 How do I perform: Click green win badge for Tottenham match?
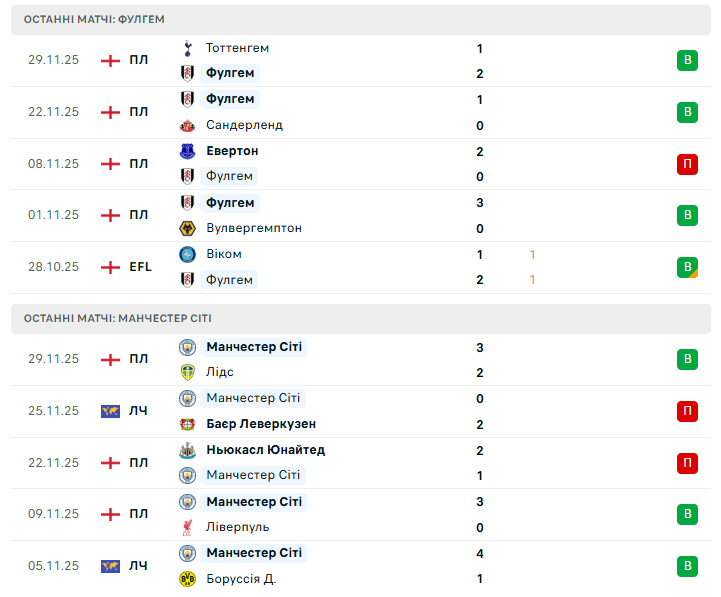point(687,61)
